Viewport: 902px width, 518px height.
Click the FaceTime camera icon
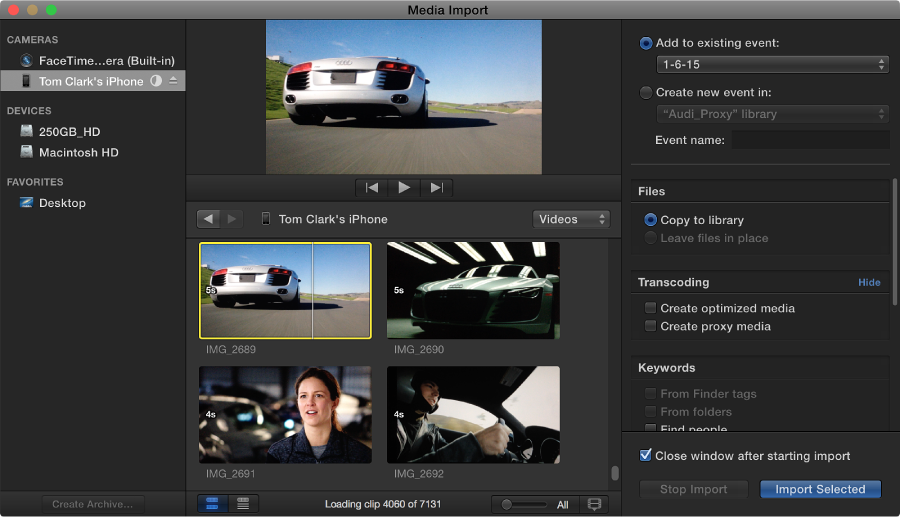click(x=26, y=60)
